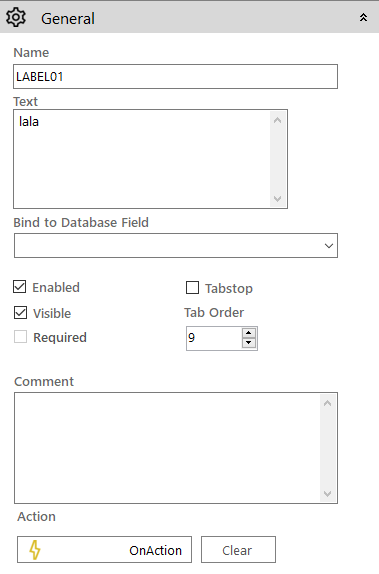Click Comment box scroll down arrow
Image resolution: width=379 pixels, height=574 pixels.
pos(327,493)
